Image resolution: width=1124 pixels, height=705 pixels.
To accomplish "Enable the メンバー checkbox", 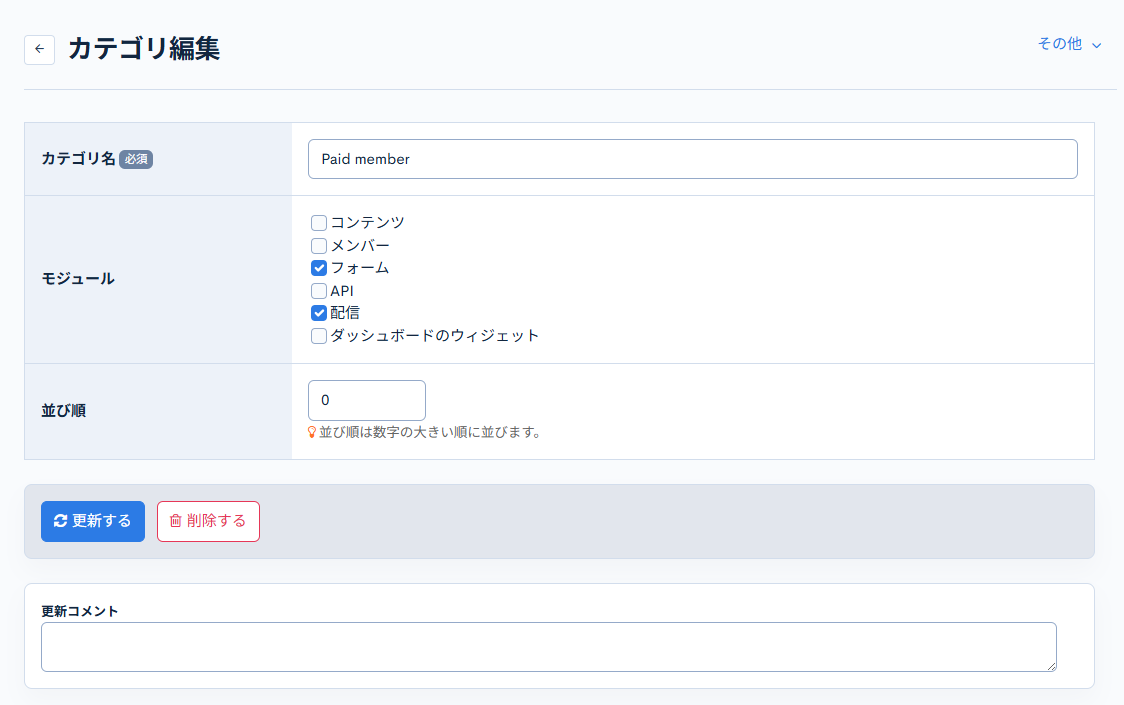I will point(319,245).
